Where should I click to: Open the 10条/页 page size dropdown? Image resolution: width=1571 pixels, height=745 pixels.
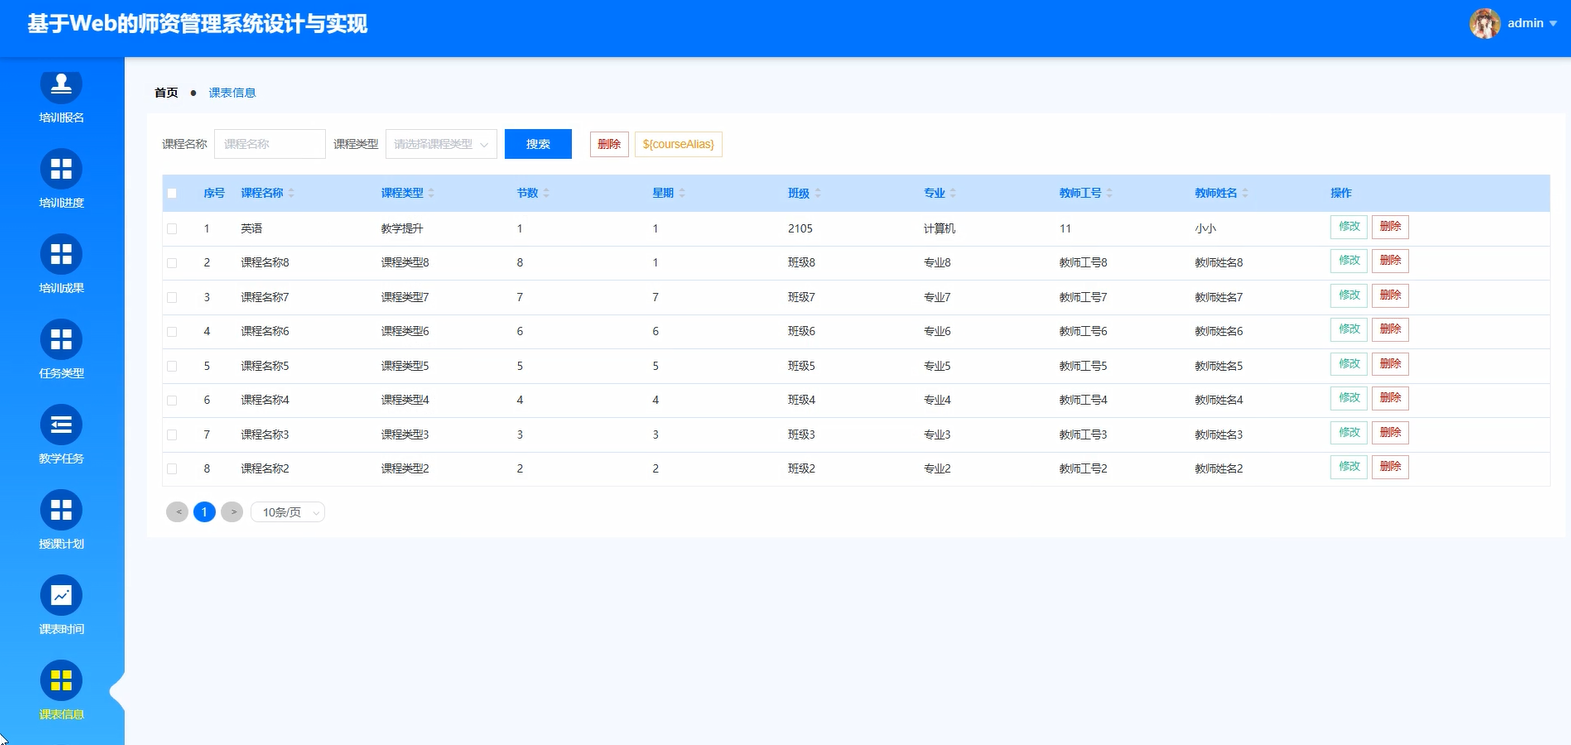coord(288,512)
